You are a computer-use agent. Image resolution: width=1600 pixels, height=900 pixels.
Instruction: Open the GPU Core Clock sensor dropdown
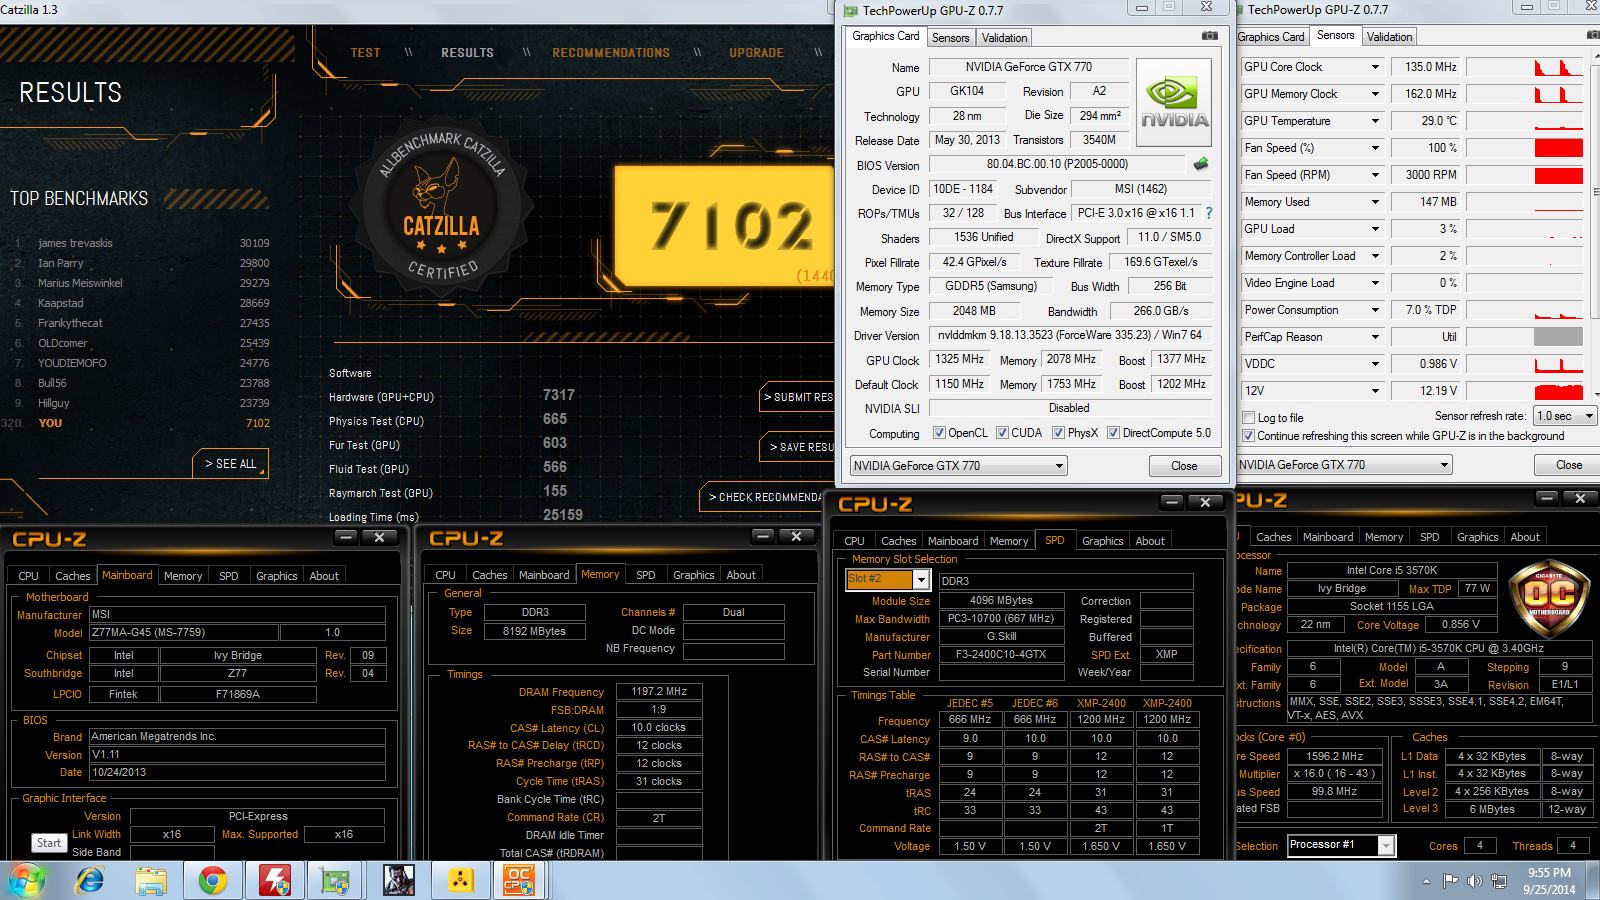click(x=1375, y=67)
